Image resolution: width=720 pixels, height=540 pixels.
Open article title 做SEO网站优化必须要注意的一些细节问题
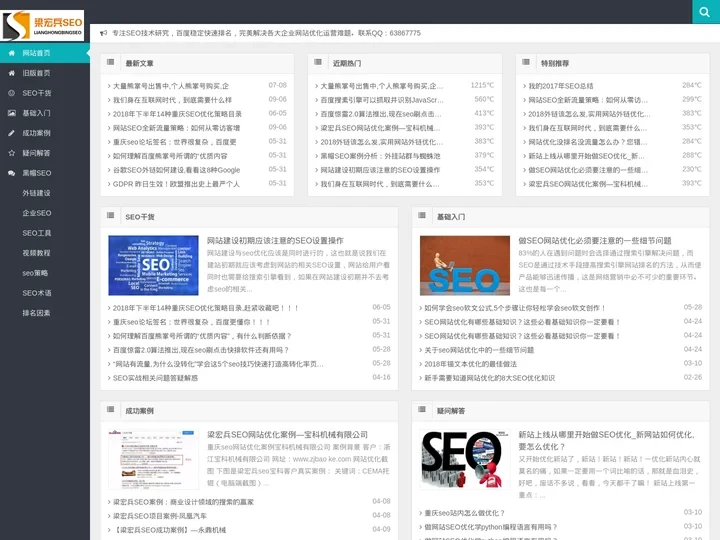(x=595, y=241)
